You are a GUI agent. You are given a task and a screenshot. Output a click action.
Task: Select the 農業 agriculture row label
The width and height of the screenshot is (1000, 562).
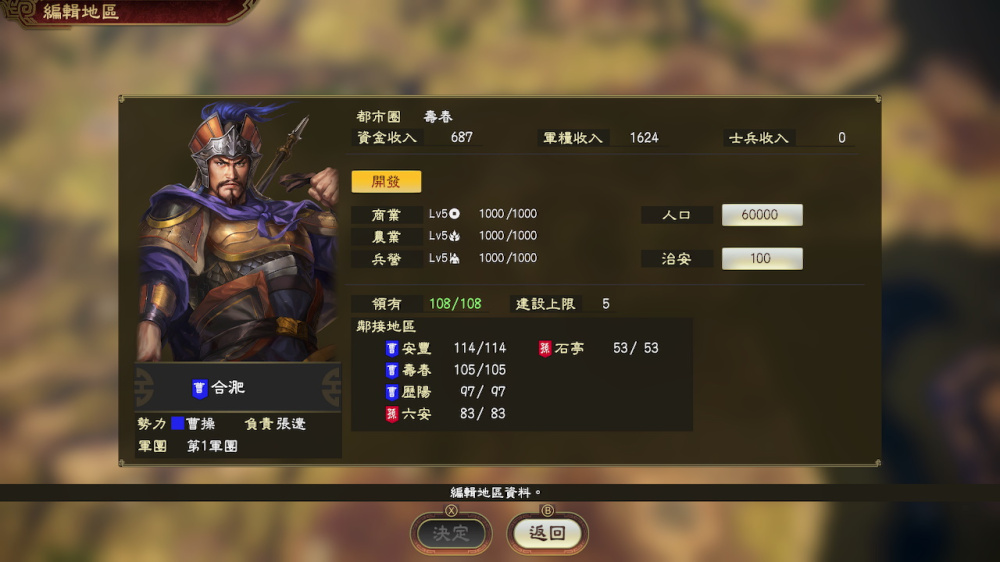click(x=386, y=237)
